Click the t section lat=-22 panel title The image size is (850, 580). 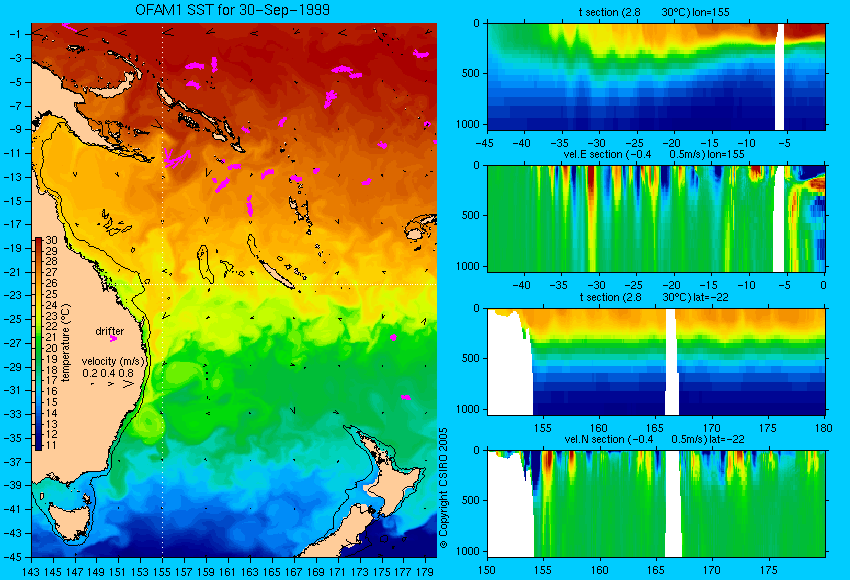[x=654, y=297]
